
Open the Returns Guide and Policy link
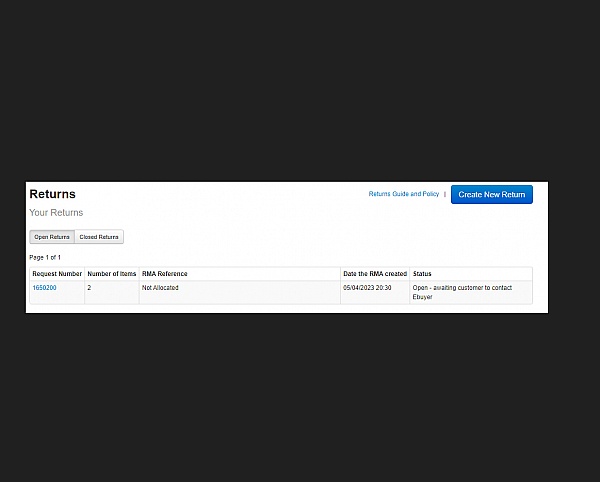404,194
